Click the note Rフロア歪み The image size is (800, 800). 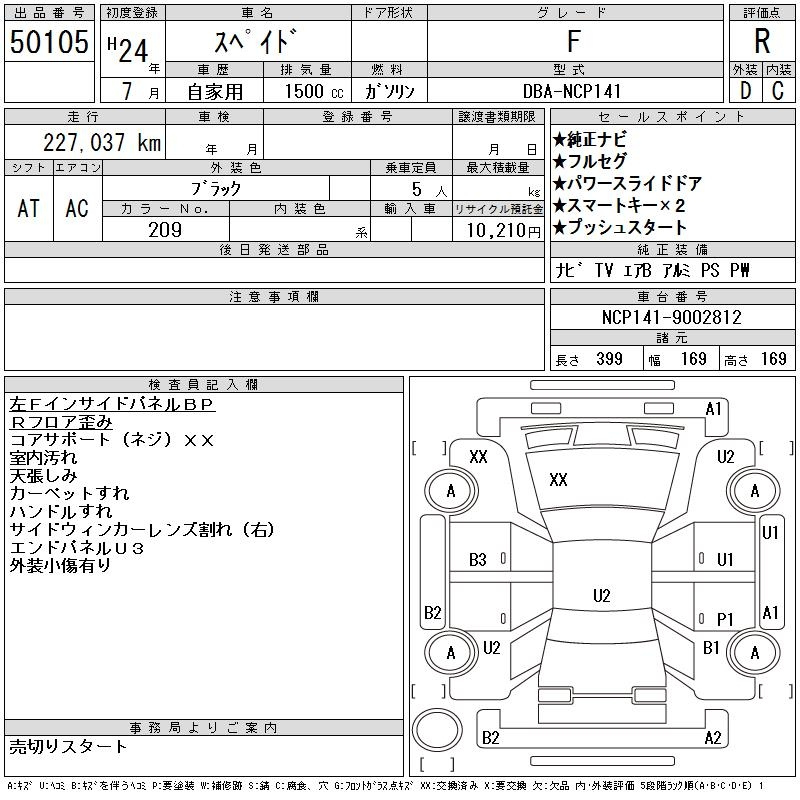(x=61, y=422)
